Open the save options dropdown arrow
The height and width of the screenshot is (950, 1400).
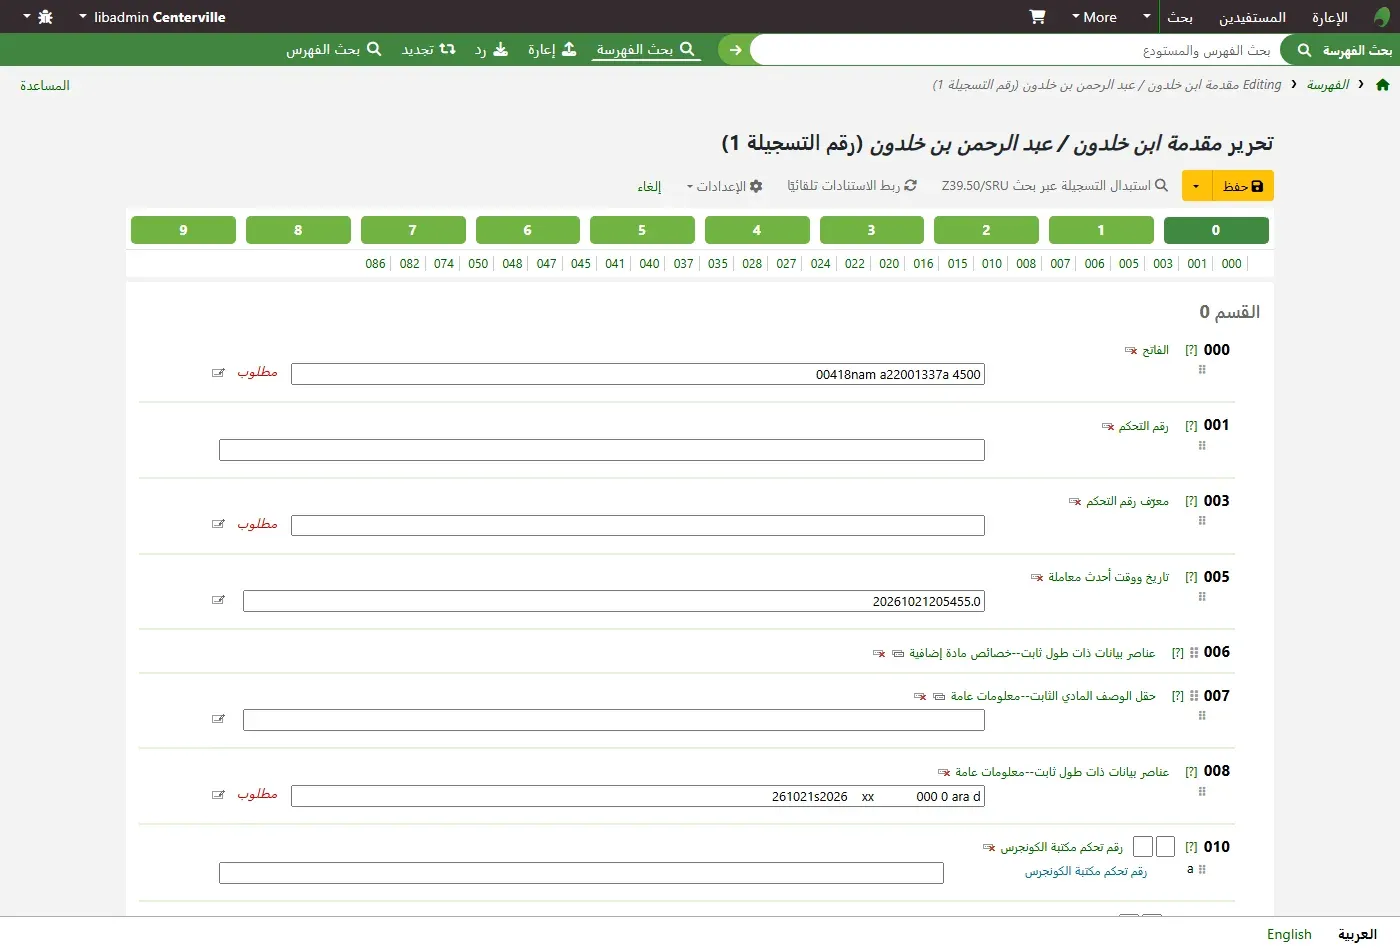[1196, 186]
